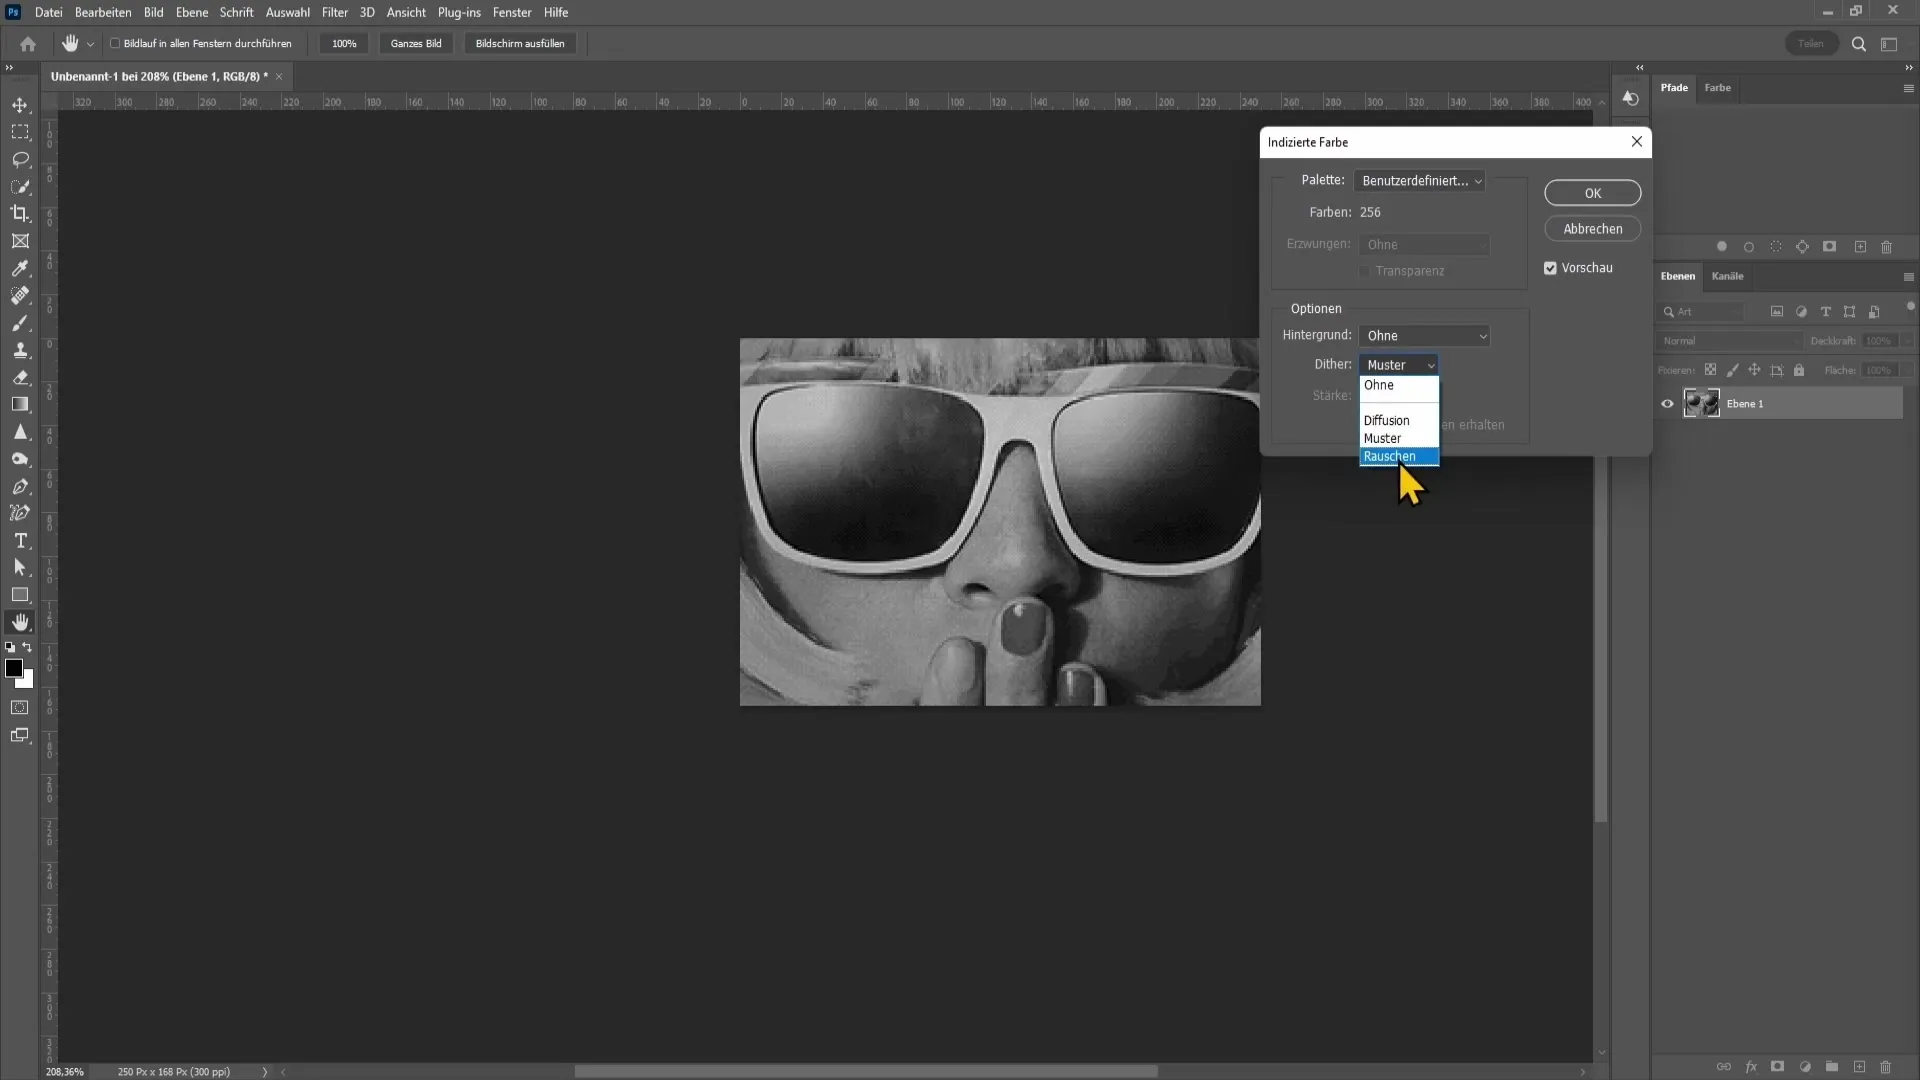Viewport: 1920px width, 1080px height.
Task: Click the Ganzes Bild button
Action: [x=416, y=44]
